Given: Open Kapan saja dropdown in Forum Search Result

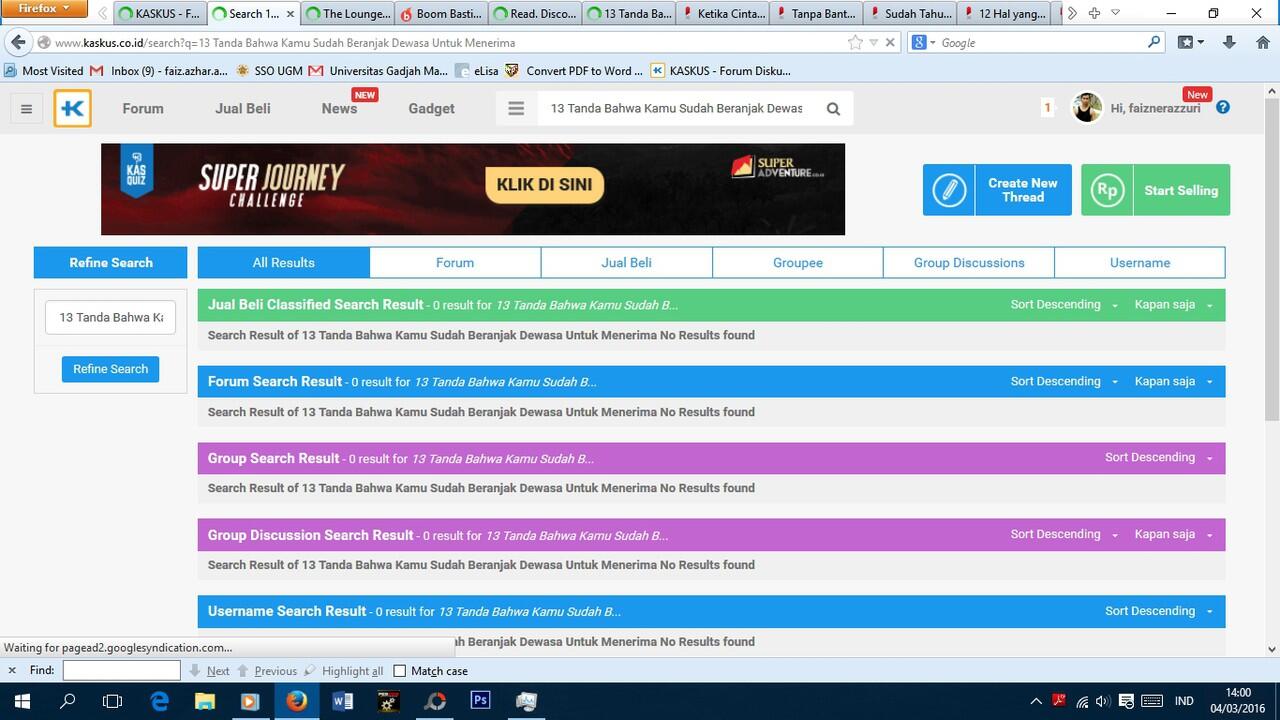Looking at the screenshot, I should pos(1174,381).
